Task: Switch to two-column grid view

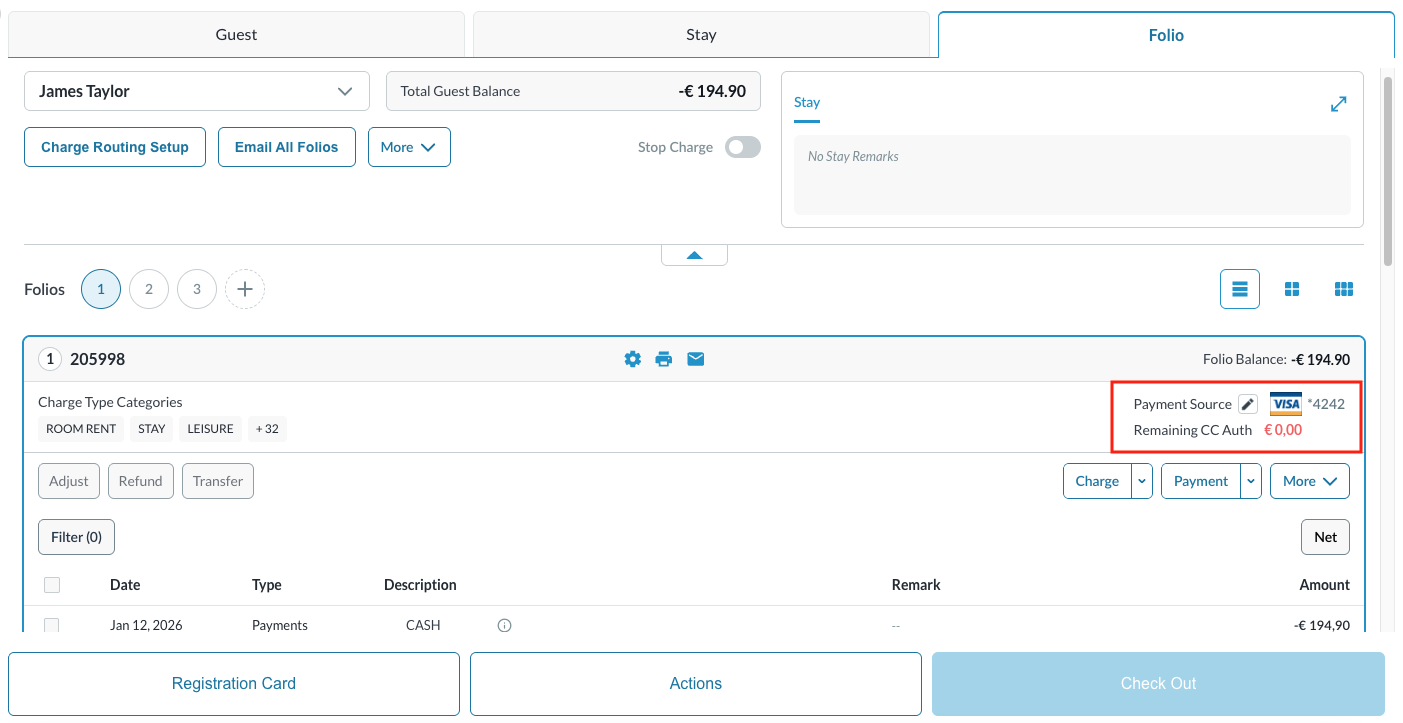Action: pyautogui.click(x=1292, y=289)
